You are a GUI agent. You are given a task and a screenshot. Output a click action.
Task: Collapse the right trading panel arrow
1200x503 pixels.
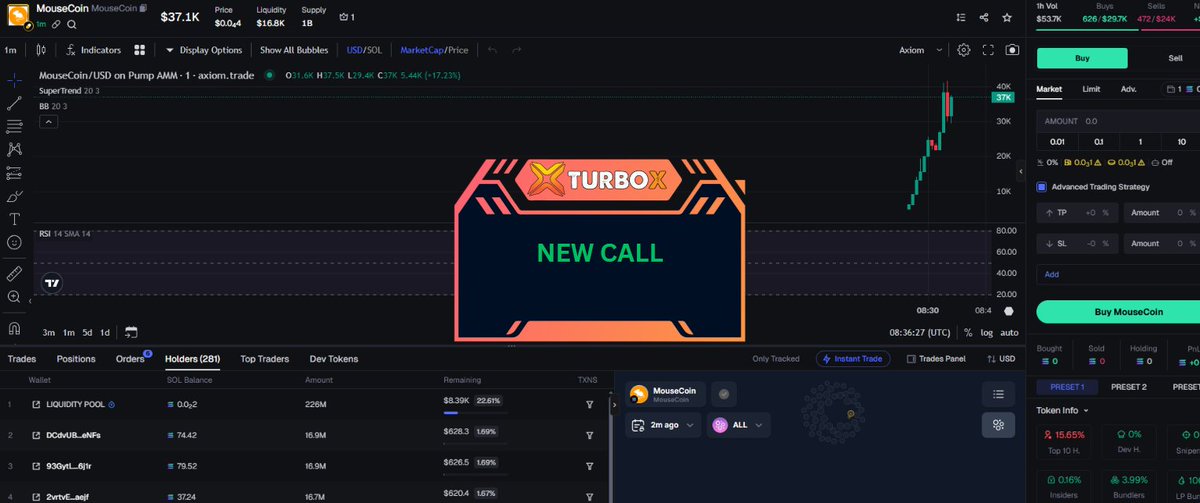pos(1021,172)
